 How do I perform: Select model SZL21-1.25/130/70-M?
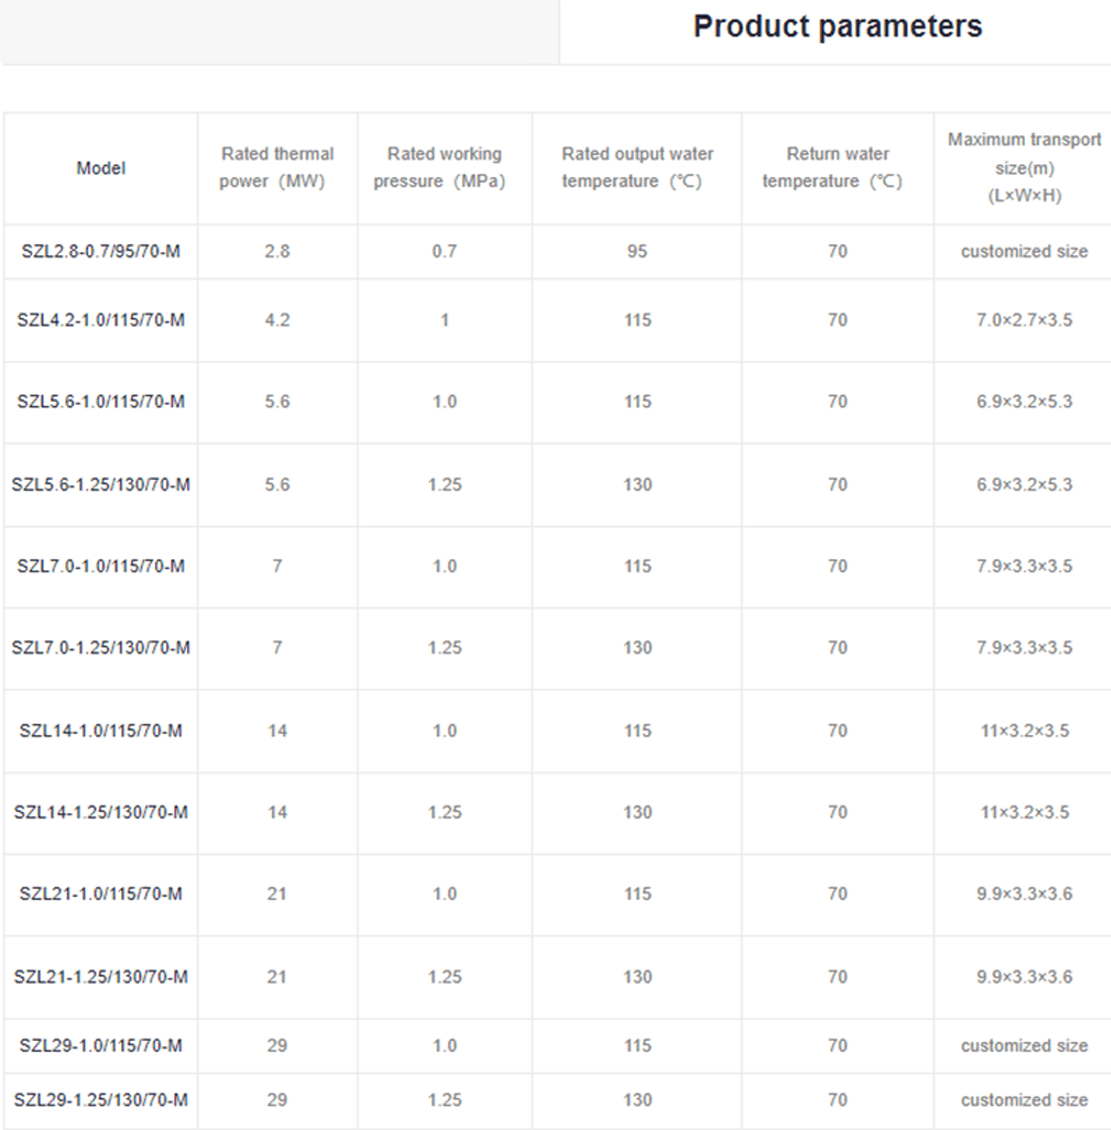[x=101, y=977]
